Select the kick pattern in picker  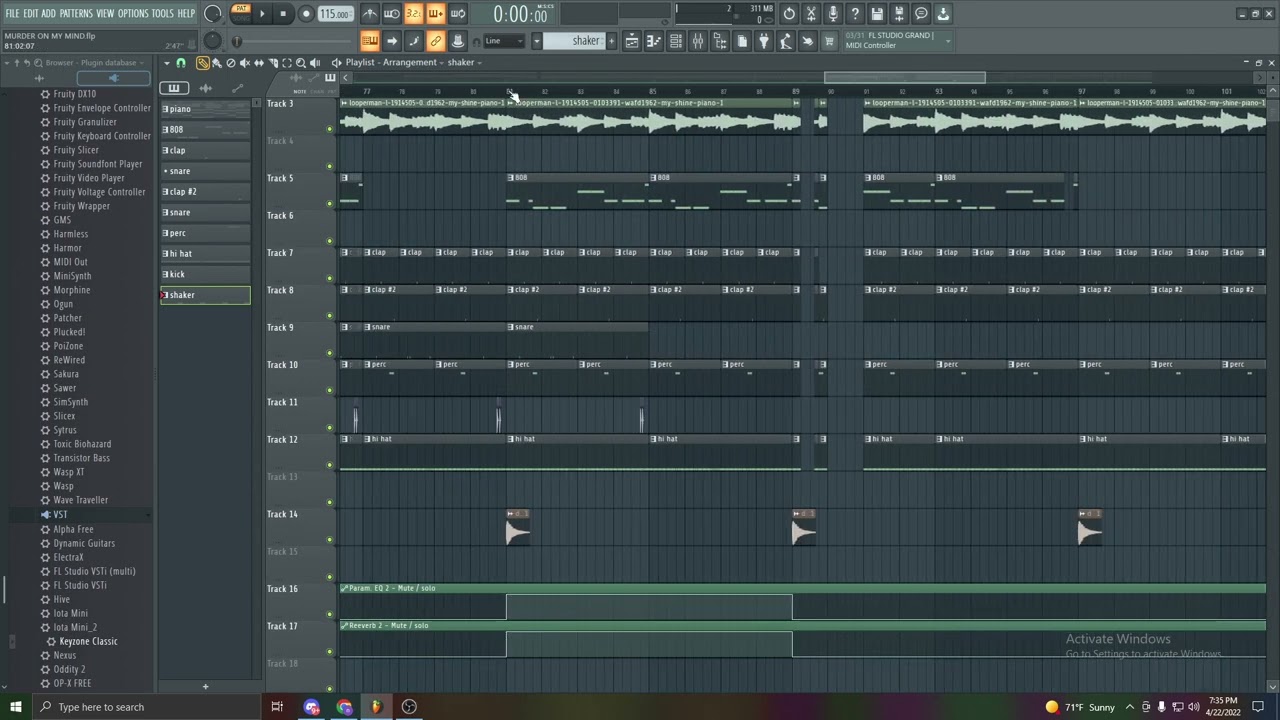(205, 274)
